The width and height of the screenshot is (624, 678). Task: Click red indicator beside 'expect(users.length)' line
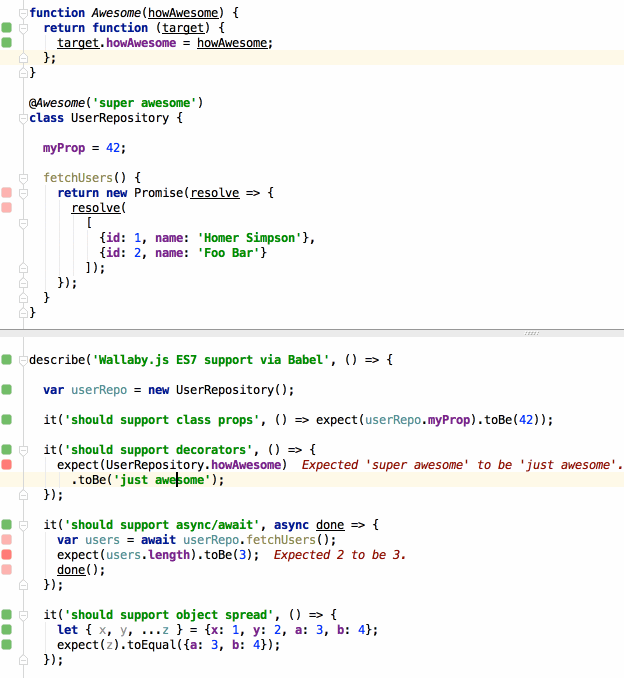pos(7,555)
